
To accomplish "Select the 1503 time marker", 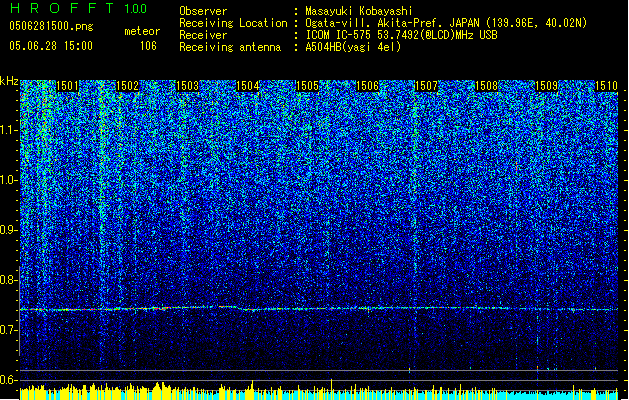I will [x=187, y=86].
